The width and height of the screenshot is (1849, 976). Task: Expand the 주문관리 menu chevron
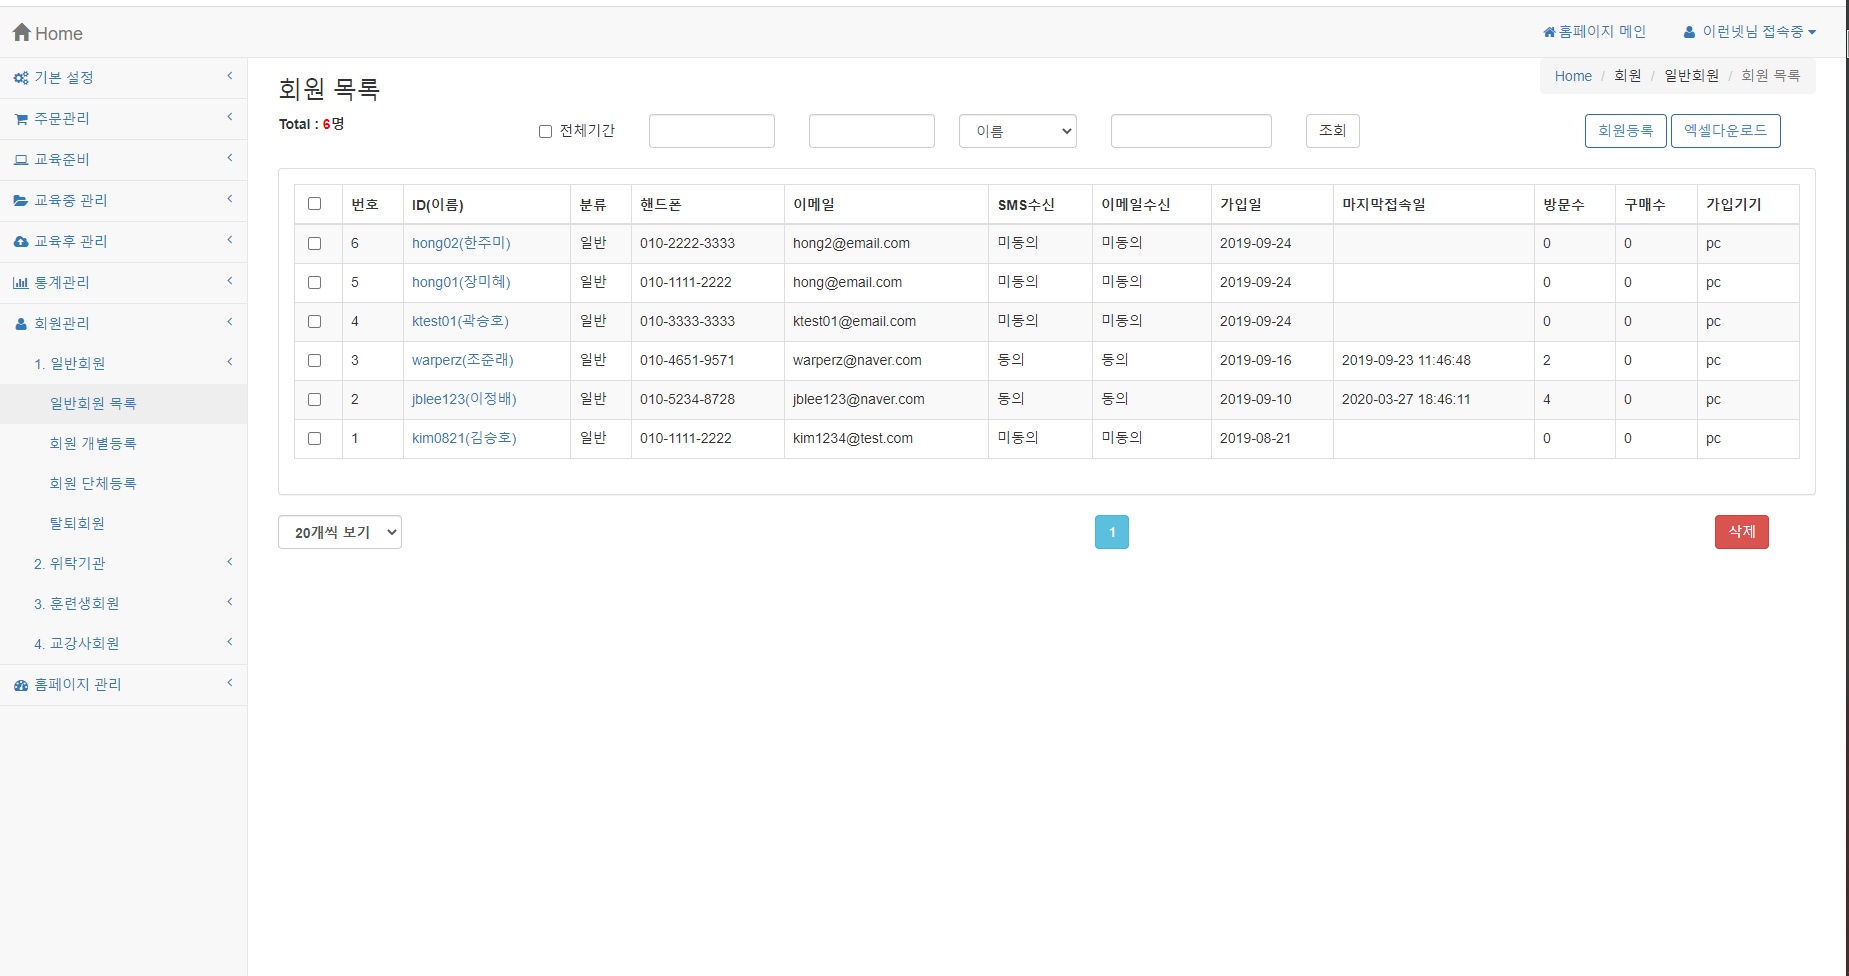(230, 117)
